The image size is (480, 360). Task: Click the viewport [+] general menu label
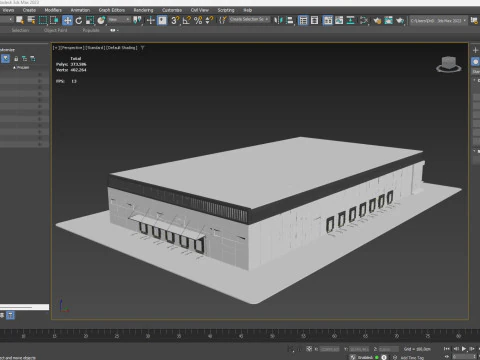56,48
